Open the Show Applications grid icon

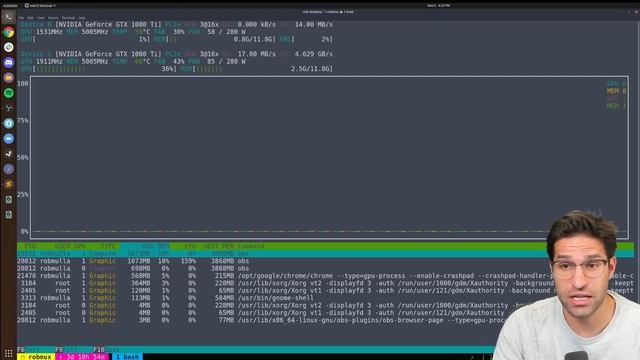click(x=9, y=353)
